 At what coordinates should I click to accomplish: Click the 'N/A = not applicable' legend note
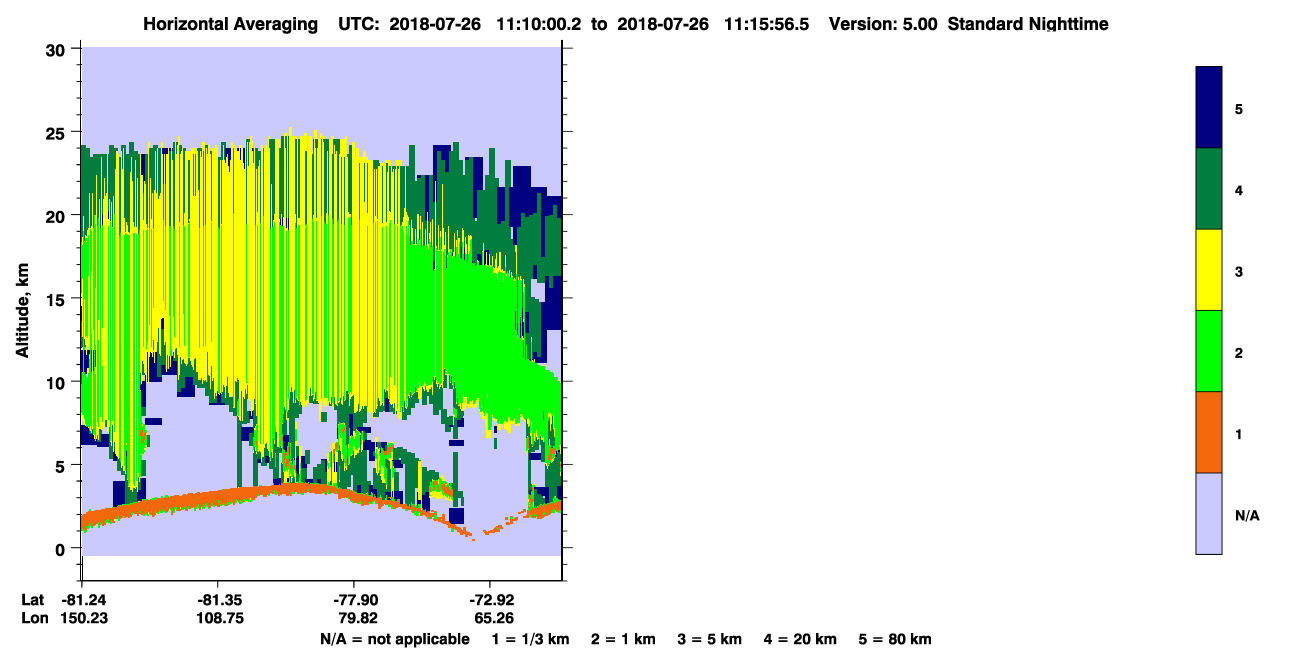tap(395, 639)
